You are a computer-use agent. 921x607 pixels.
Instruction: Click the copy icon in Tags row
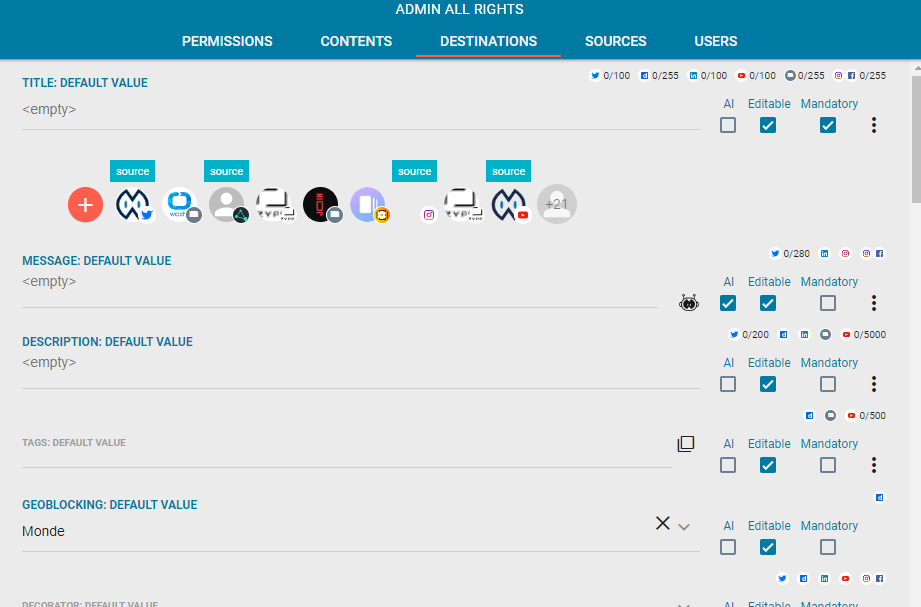(685, 444)
